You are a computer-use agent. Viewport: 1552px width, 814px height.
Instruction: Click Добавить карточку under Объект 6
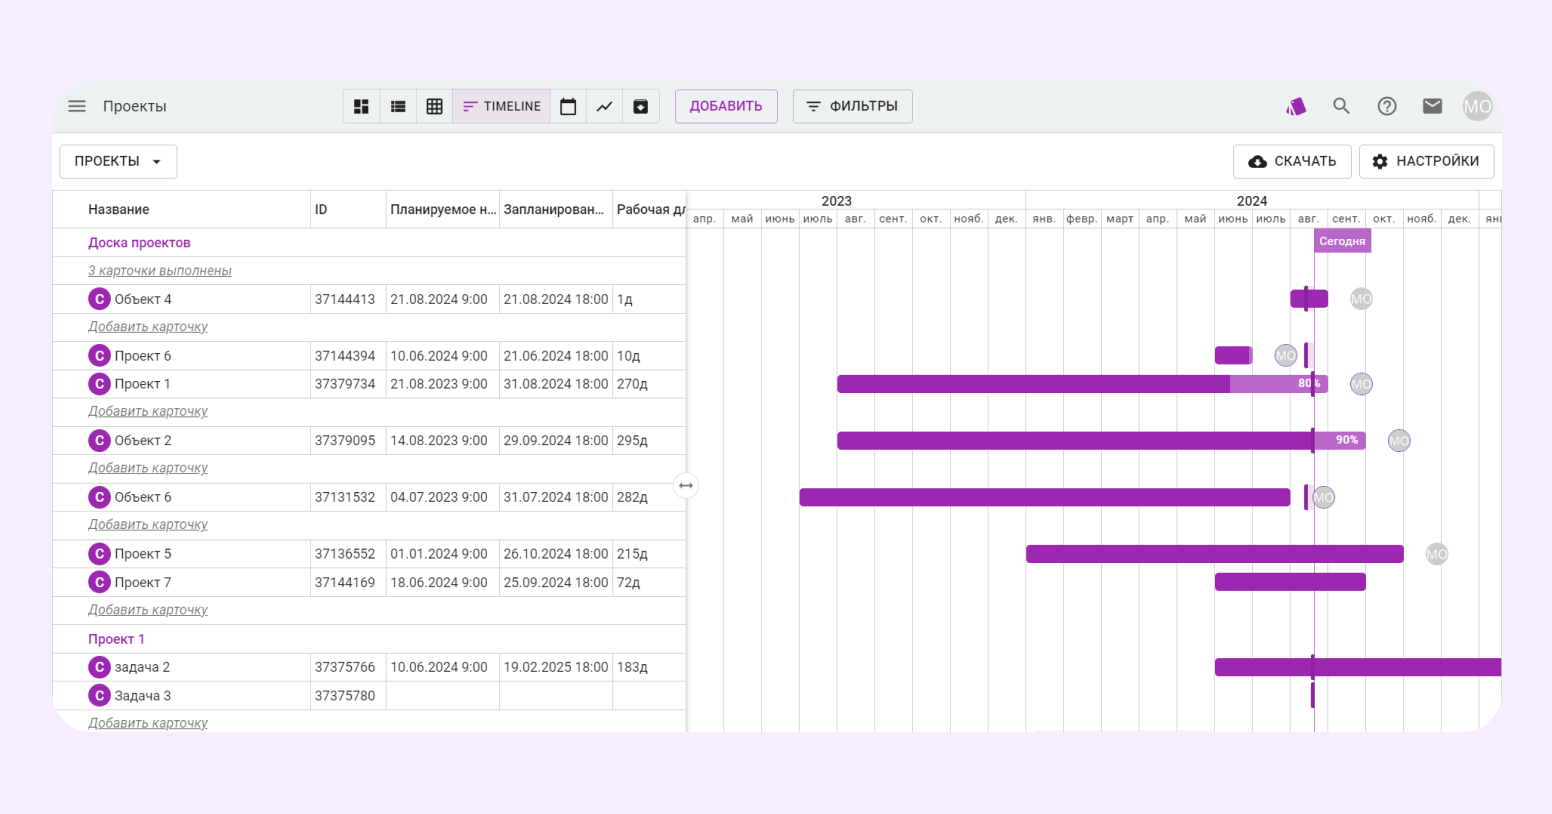coord(148,524)
